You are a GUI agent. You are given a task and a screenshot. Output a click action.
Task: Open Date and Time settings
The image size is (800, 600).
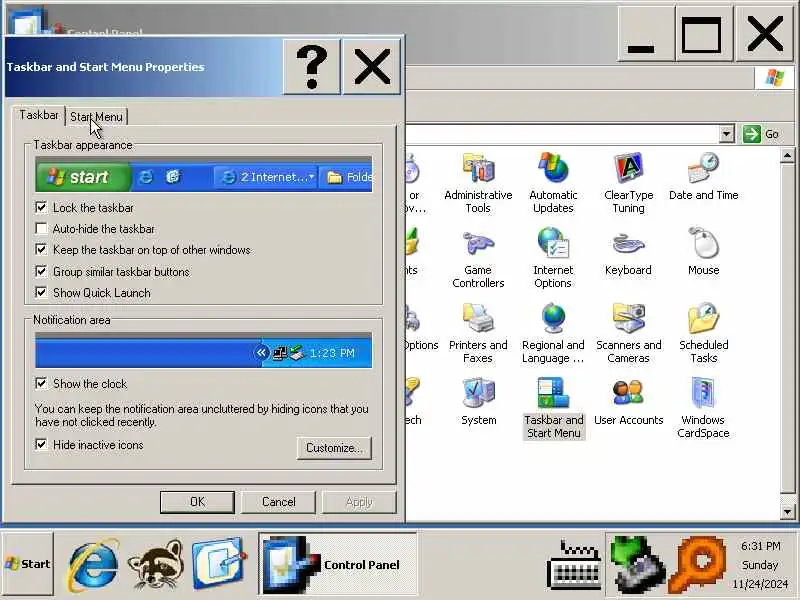pyautogui.click(x=704, y=177)
